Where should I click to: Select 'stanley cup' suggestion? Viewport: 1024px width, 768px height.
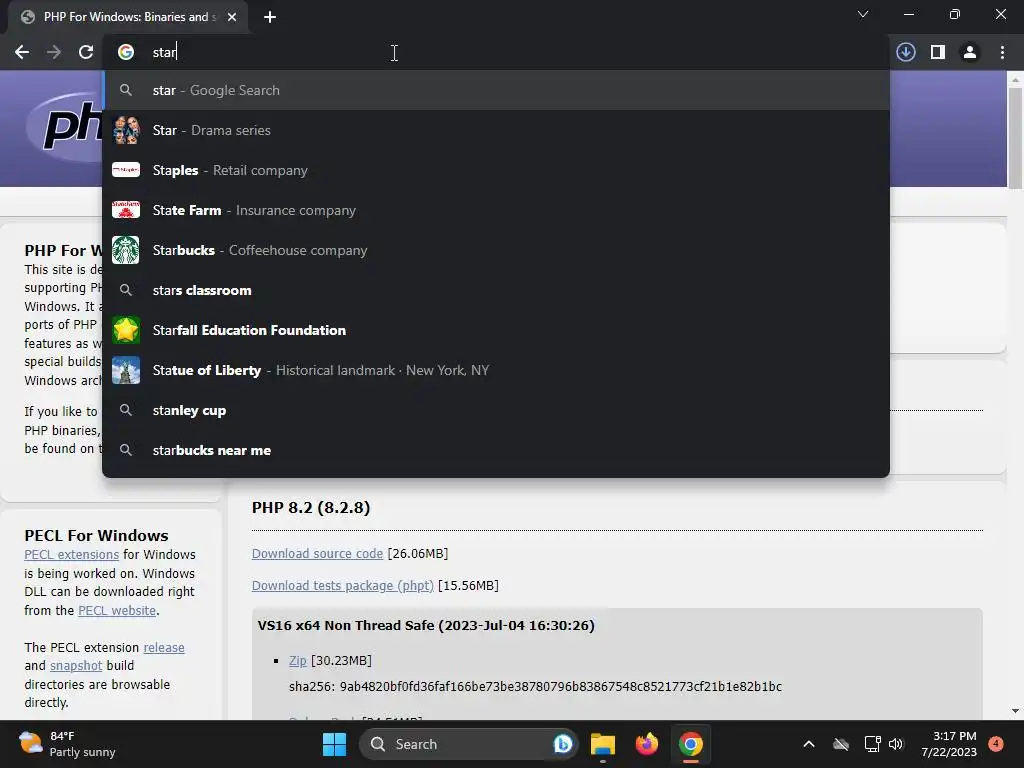pyautogui.click(x=496, y=410)
